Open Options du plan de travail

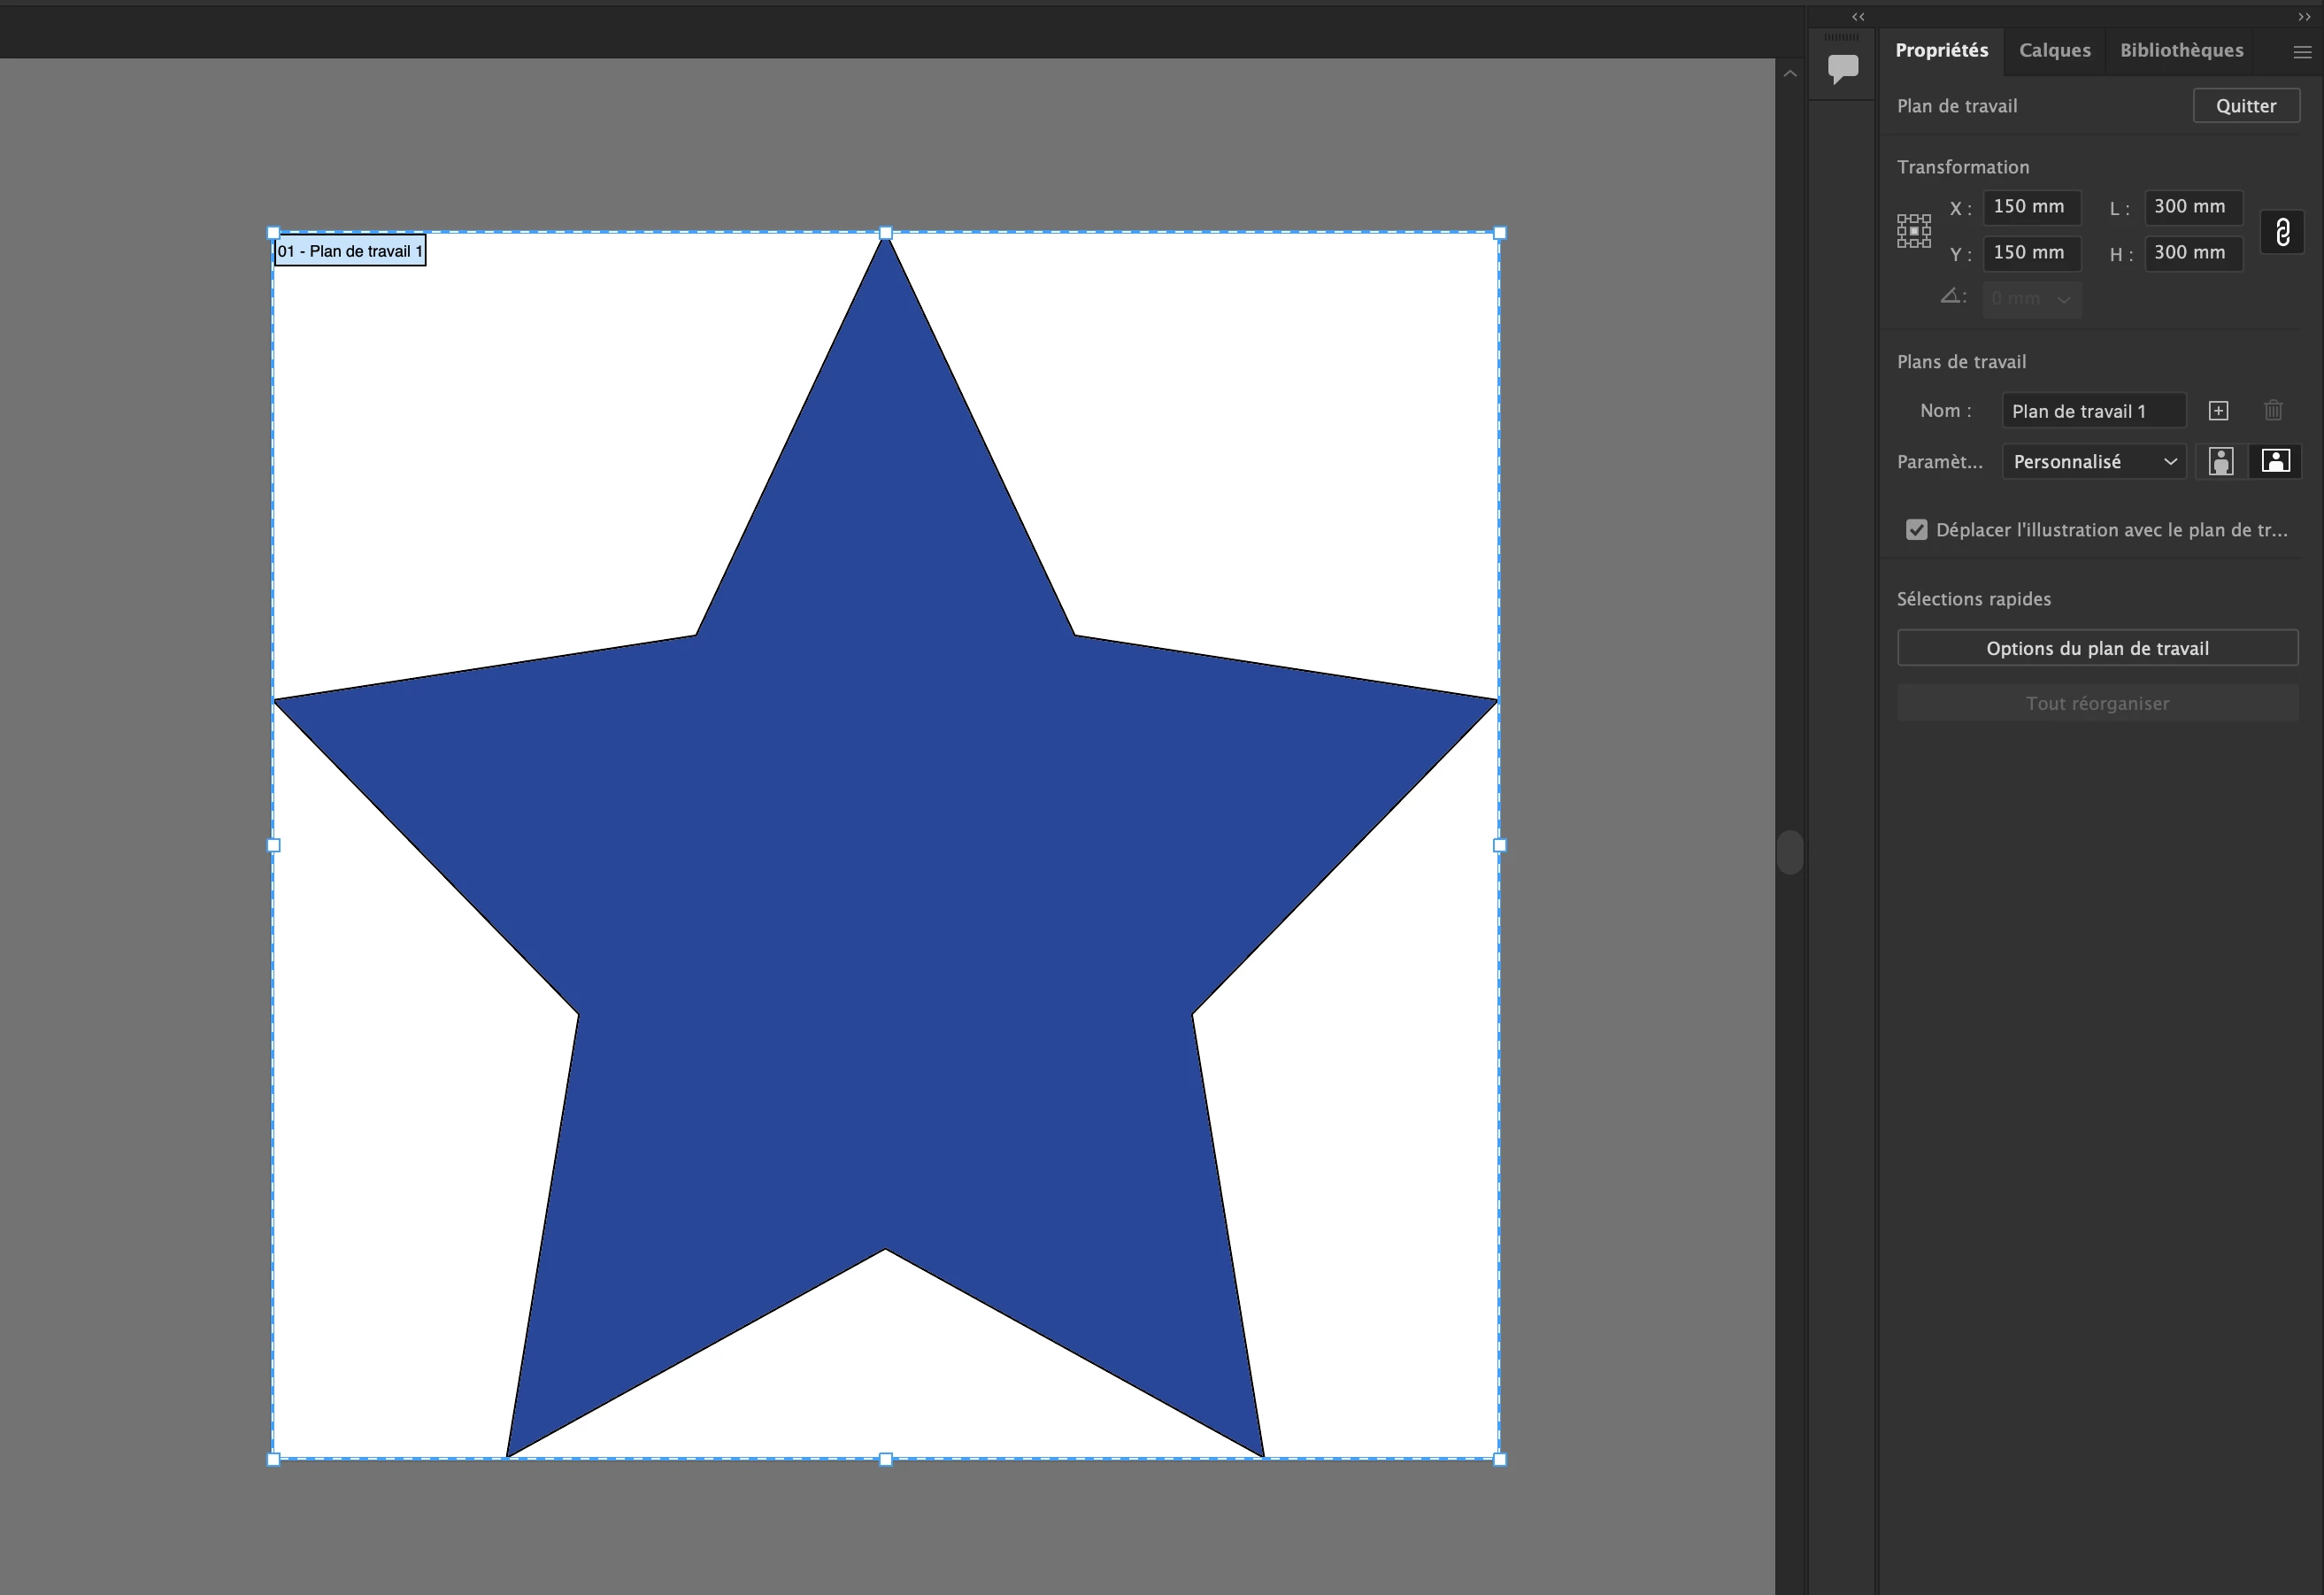pyautogui.click(x=2097, y=648)
